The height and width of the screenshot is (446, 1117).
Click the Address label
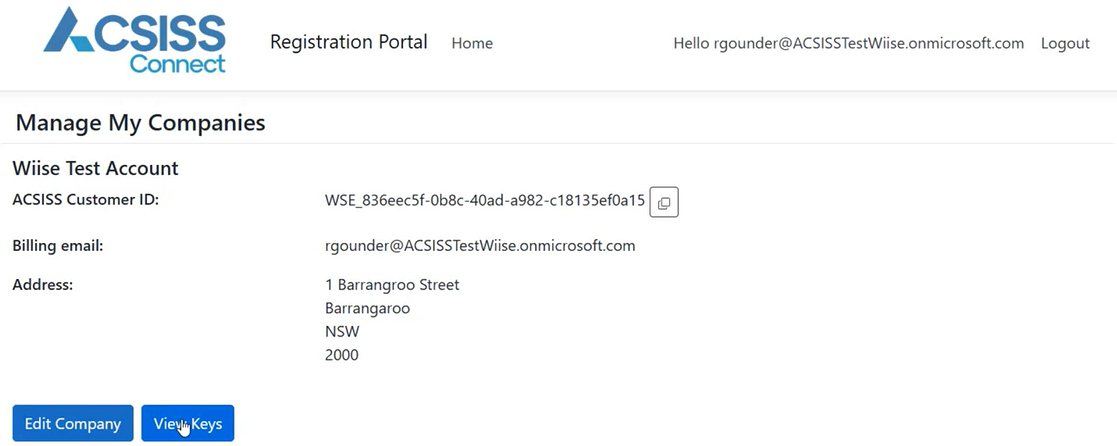click(x=42, y=285)
